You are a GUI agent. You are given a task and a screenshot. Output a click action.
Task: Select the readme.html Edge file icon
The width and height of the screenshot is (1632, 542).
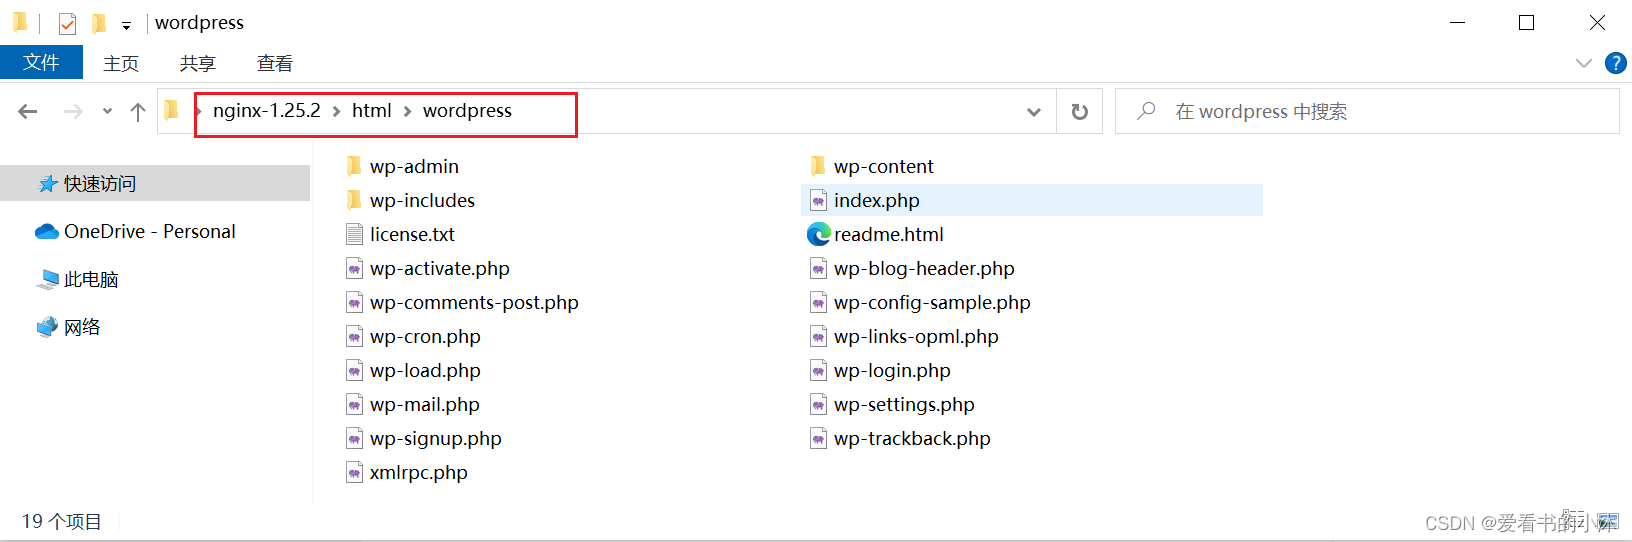click(x=819, y=234)
